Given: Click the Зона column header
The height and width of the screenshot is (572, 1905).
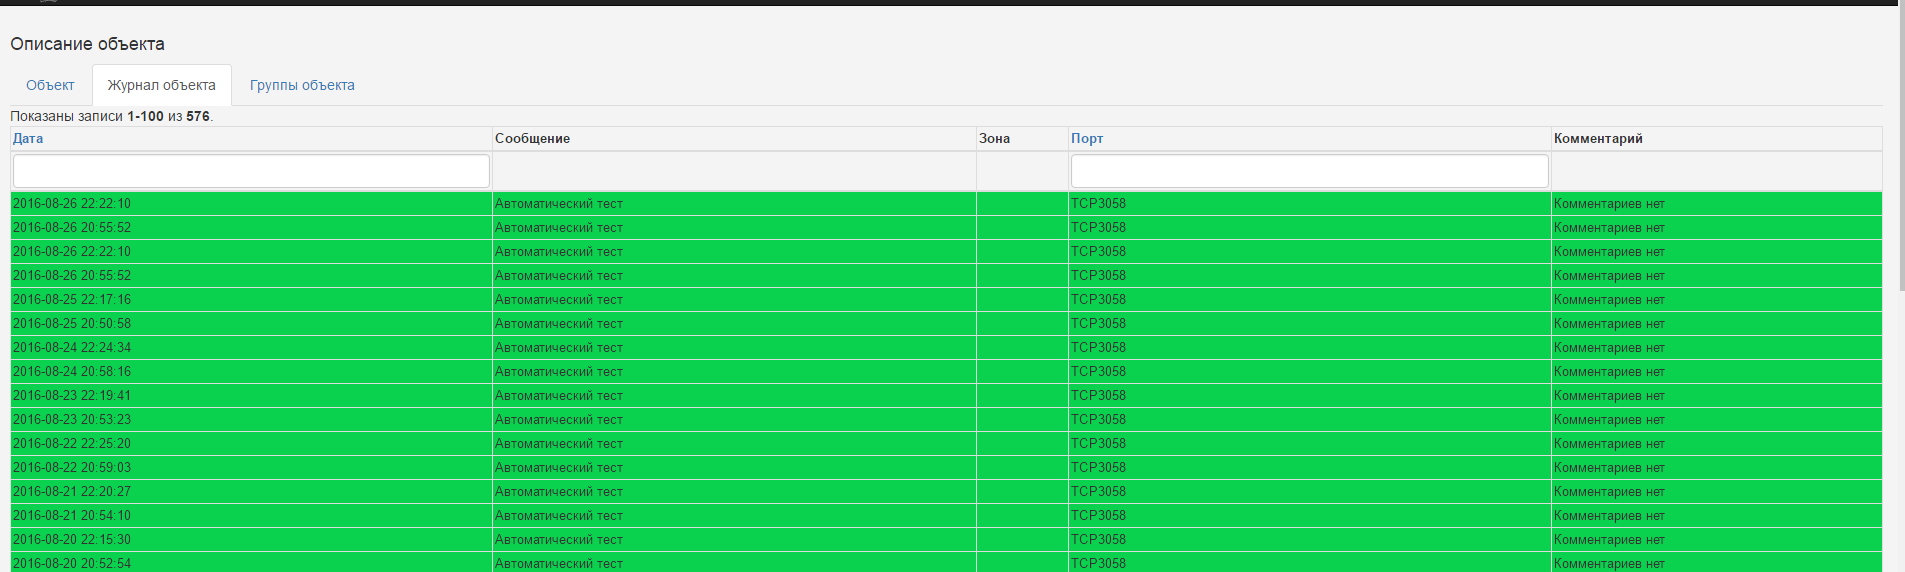Looking at the screenshot, I should coord(994,138).
